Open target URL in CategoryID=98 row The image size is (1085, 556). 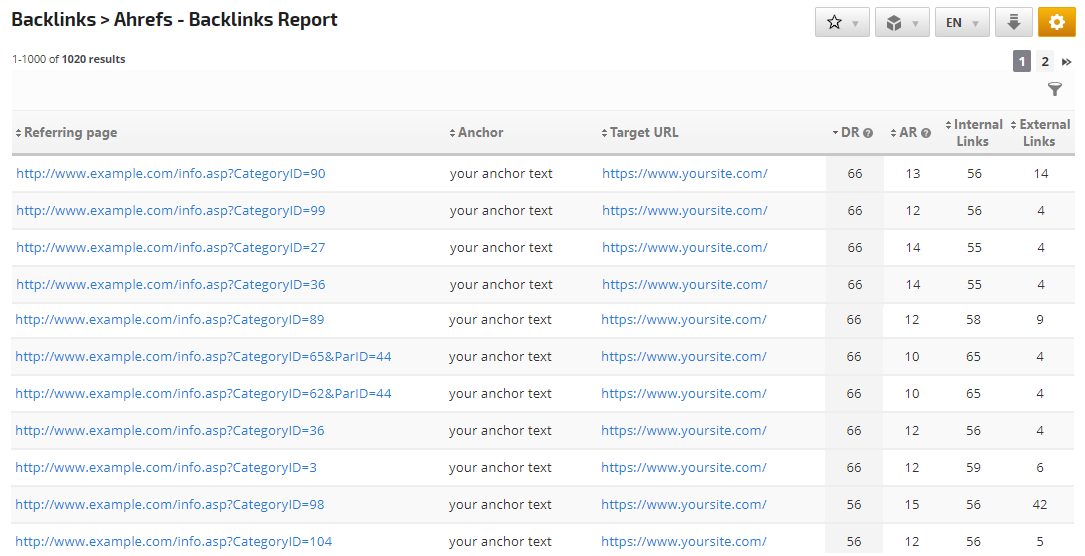[684, 505]
